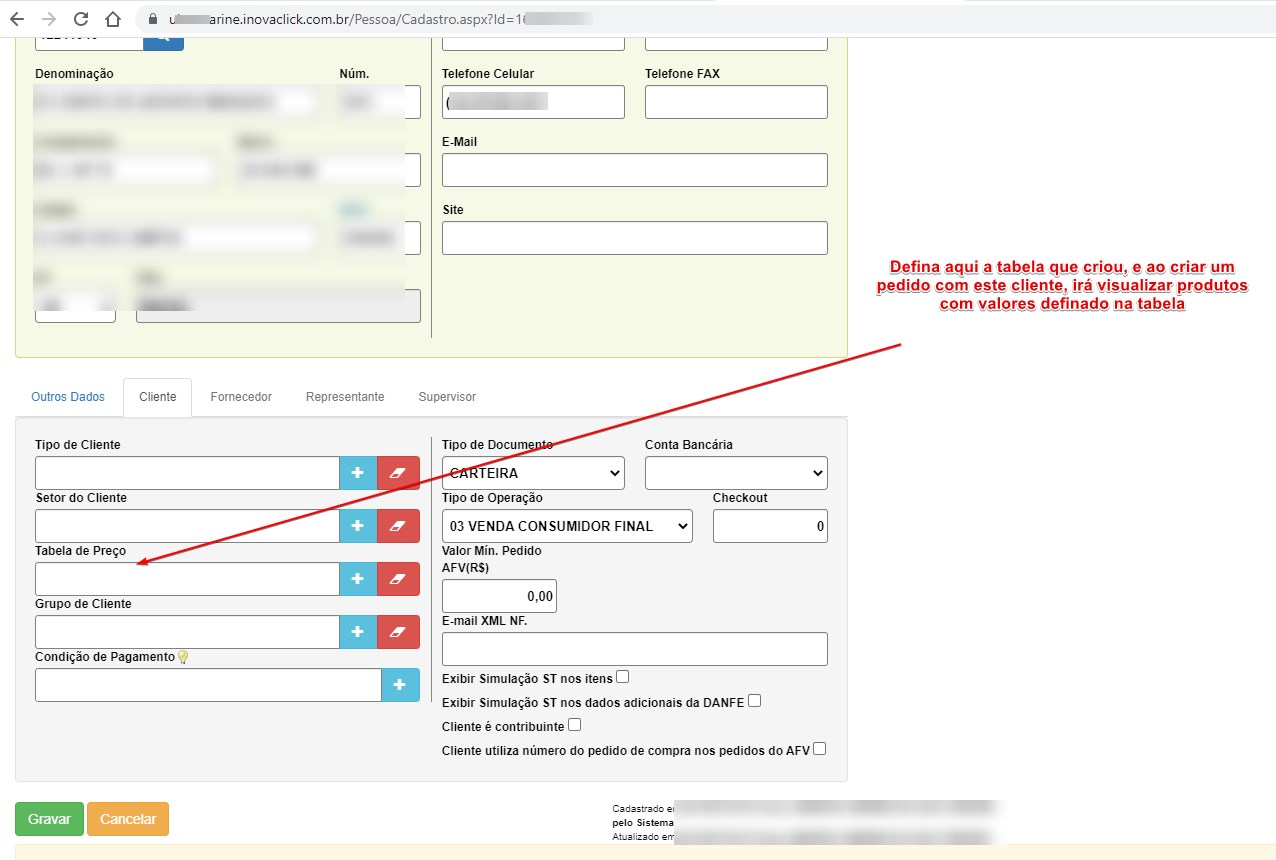Viewport: 1276px width, 860px height.
Task: Clear Tipo de Cliente with eraser icon
Action: pos(398,473)
